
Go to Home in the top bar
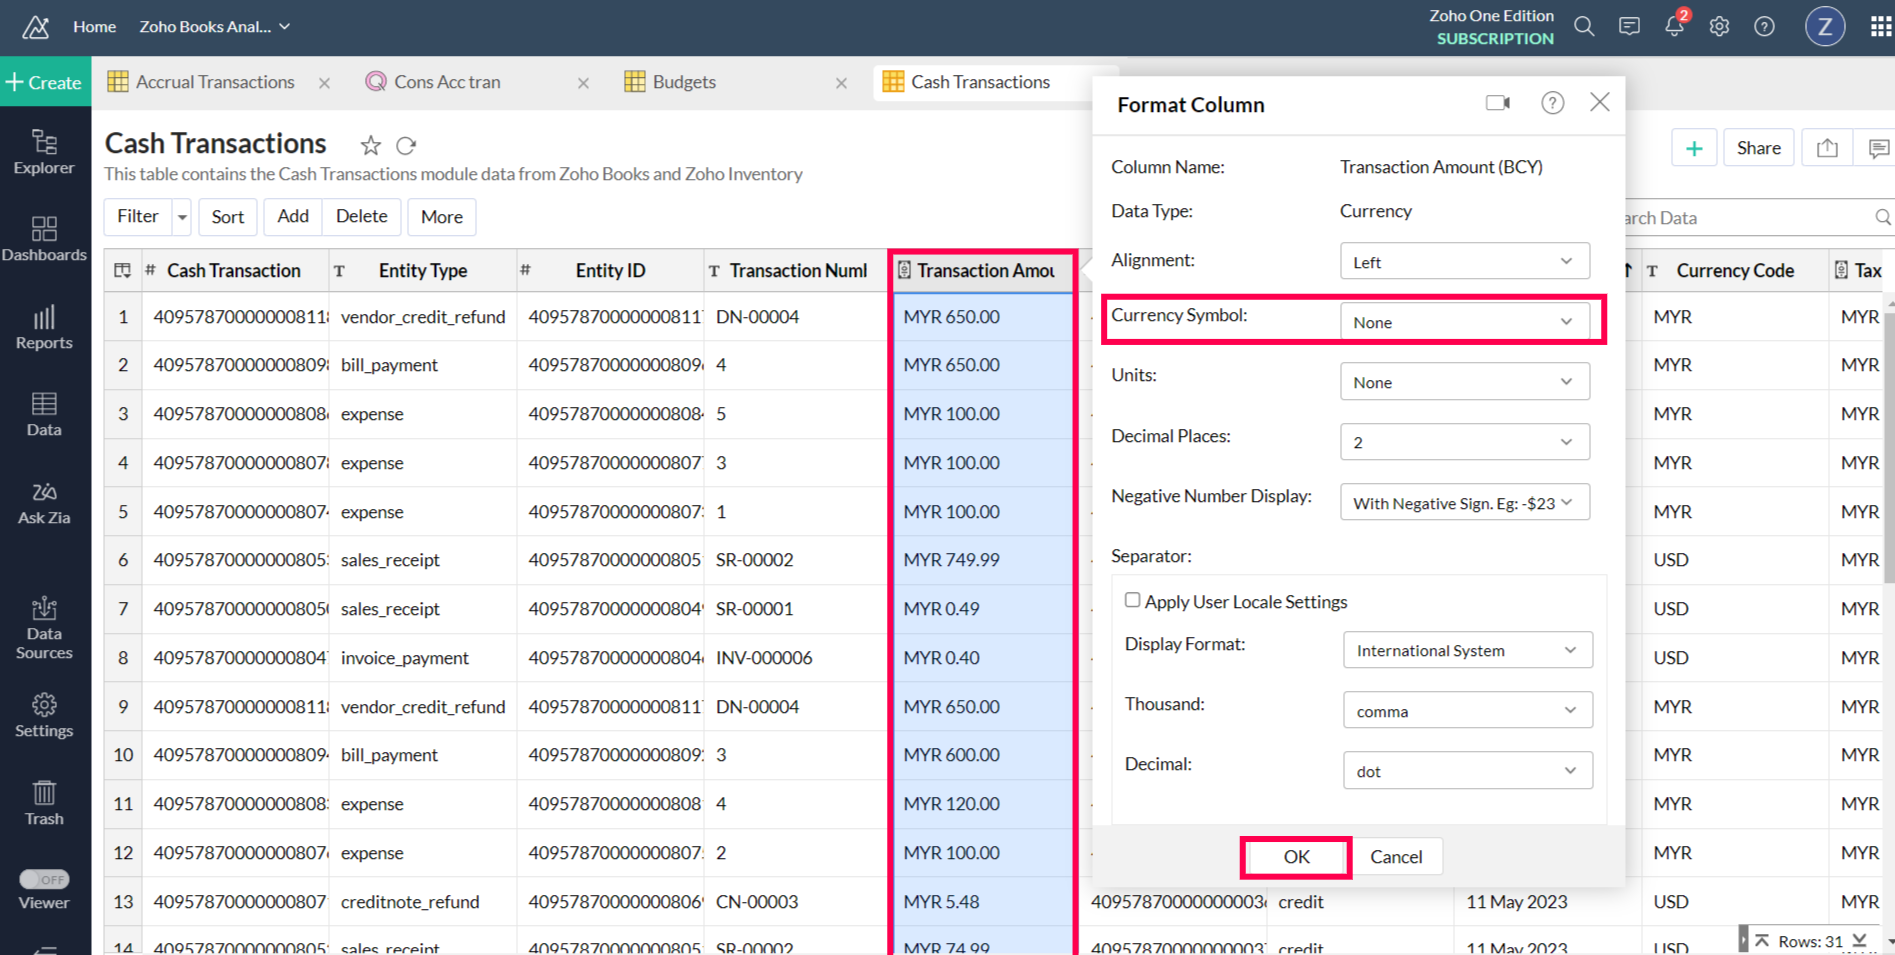[94, 27]
